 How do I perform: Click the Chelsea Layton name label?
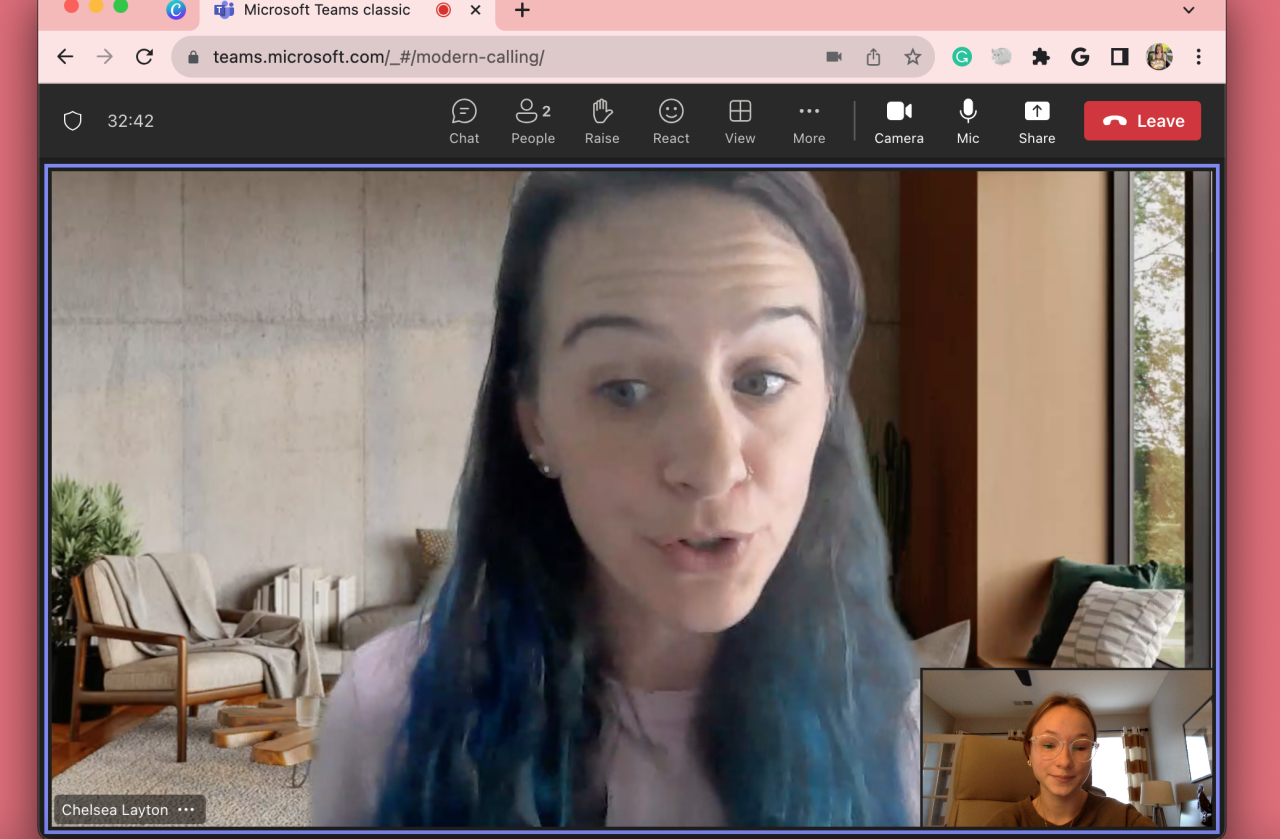pyautogui.click(x=115, y=810)
